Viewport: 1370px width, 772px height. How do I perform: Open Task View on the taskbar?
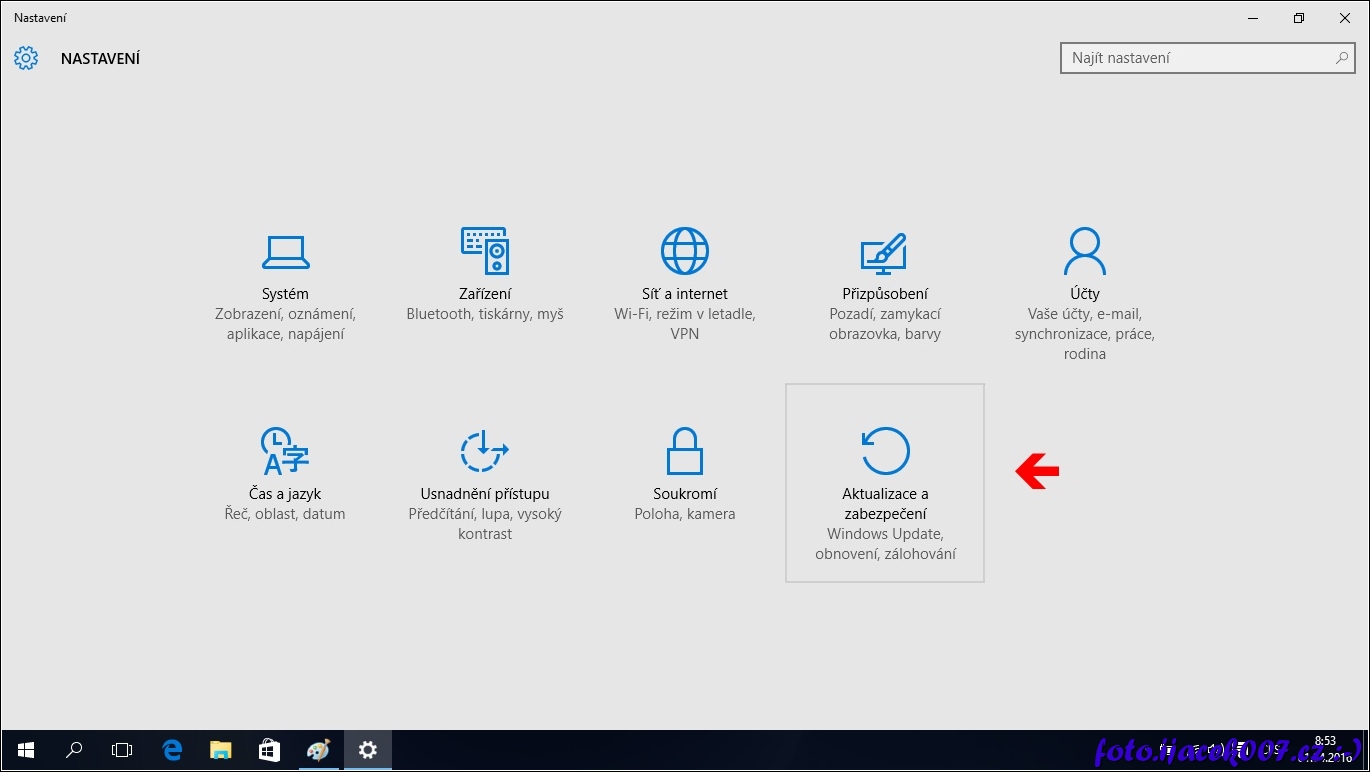122,750
